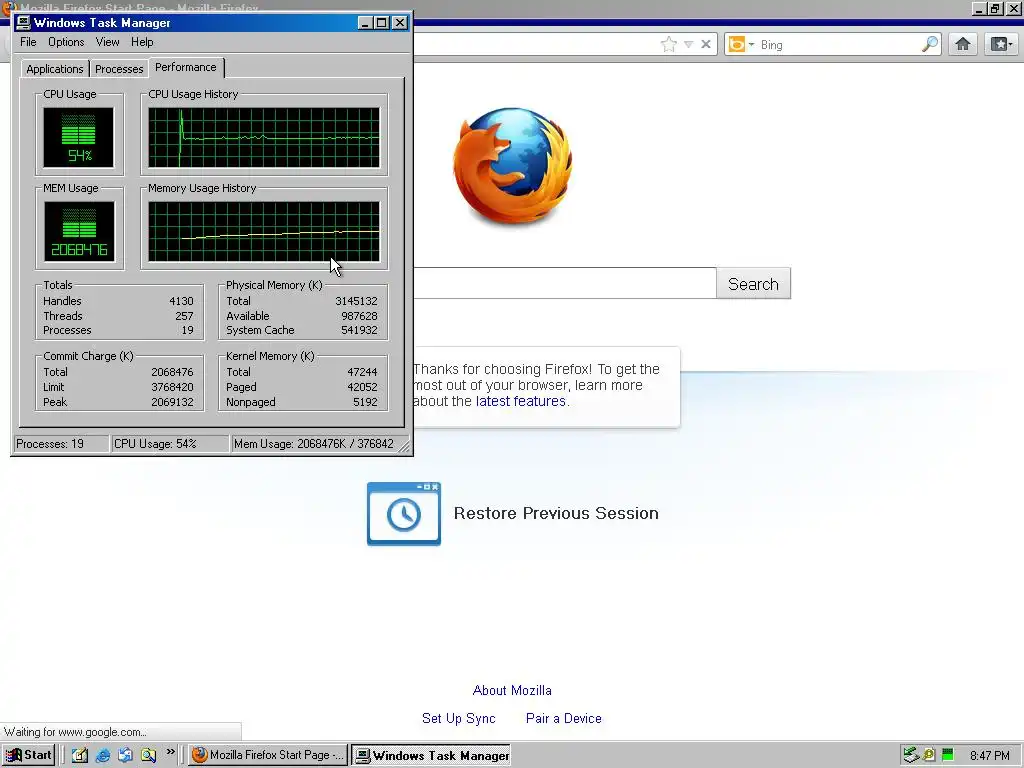This screenshot has height=768, width=1024.
Task: Click the Memory Usage History graph
Action: (264, 231)
